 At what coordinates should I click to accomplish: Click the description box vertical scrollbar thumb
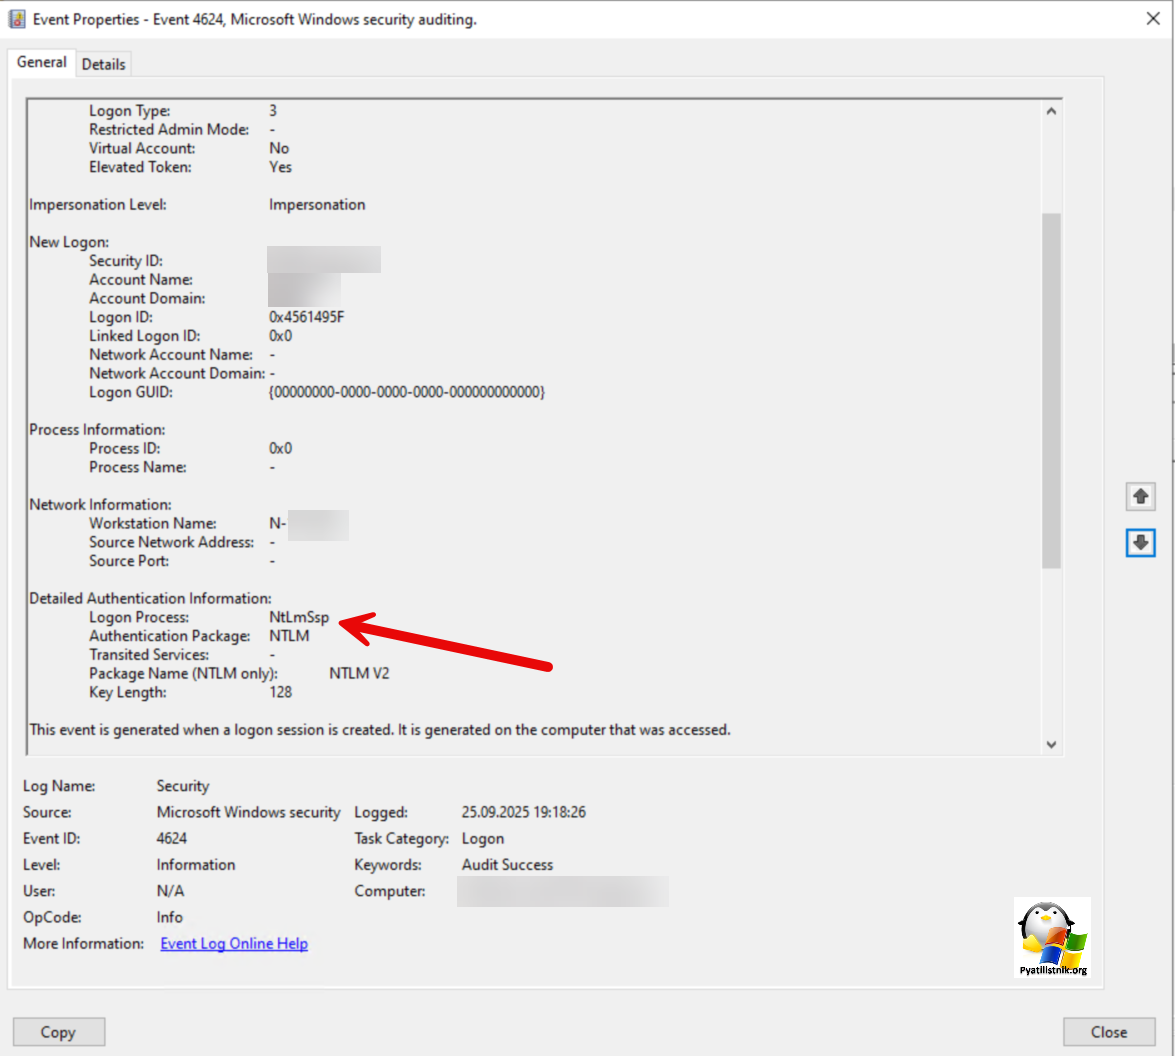(1051, 390)
